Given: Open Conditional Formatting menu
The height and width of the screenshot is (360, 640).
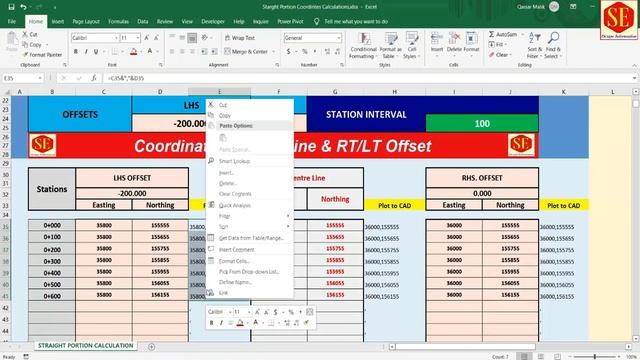Looking at the screenshot, I should (x=363, y=45).
